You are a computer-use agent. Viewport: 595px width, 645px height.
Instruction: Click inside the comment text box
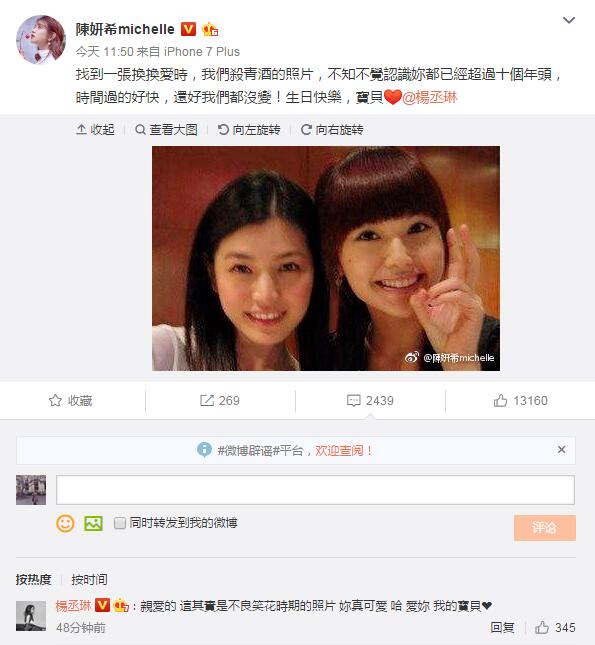click(x=315, y=490)
